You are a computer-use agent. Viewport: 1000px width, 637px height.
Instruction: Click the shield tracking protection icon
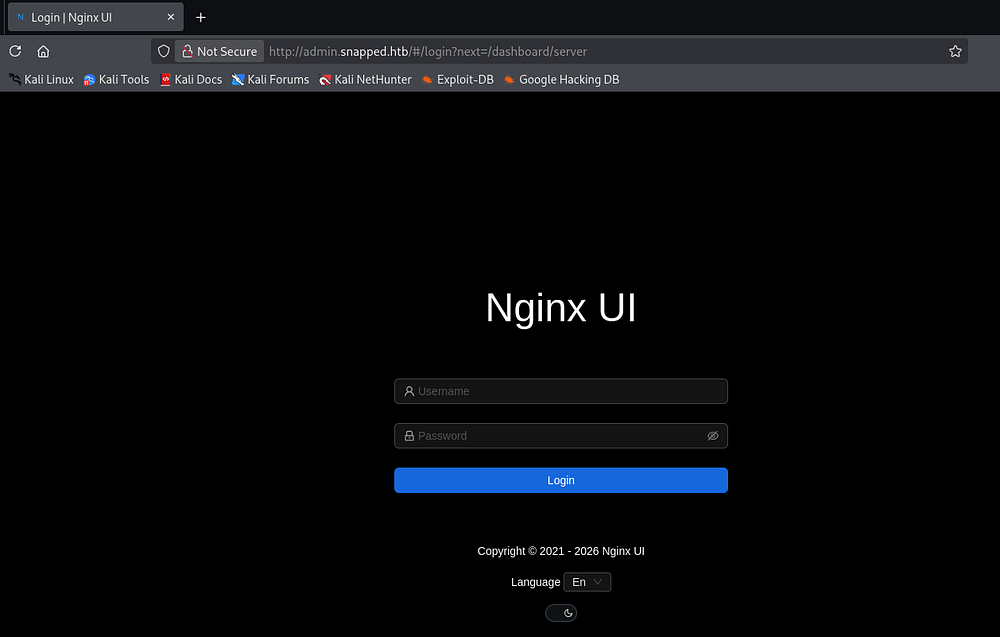[164, 51]
